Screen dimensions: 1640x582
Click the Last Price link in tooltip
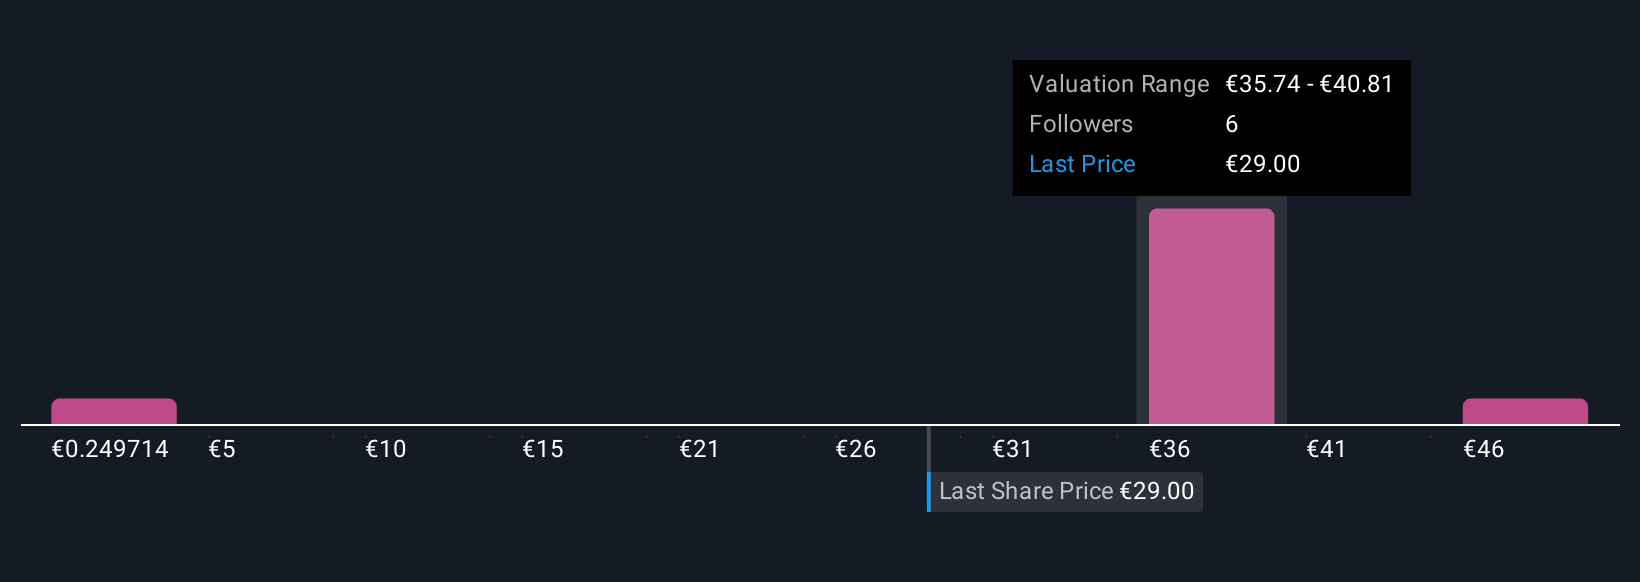click(x=1082, y=164)
